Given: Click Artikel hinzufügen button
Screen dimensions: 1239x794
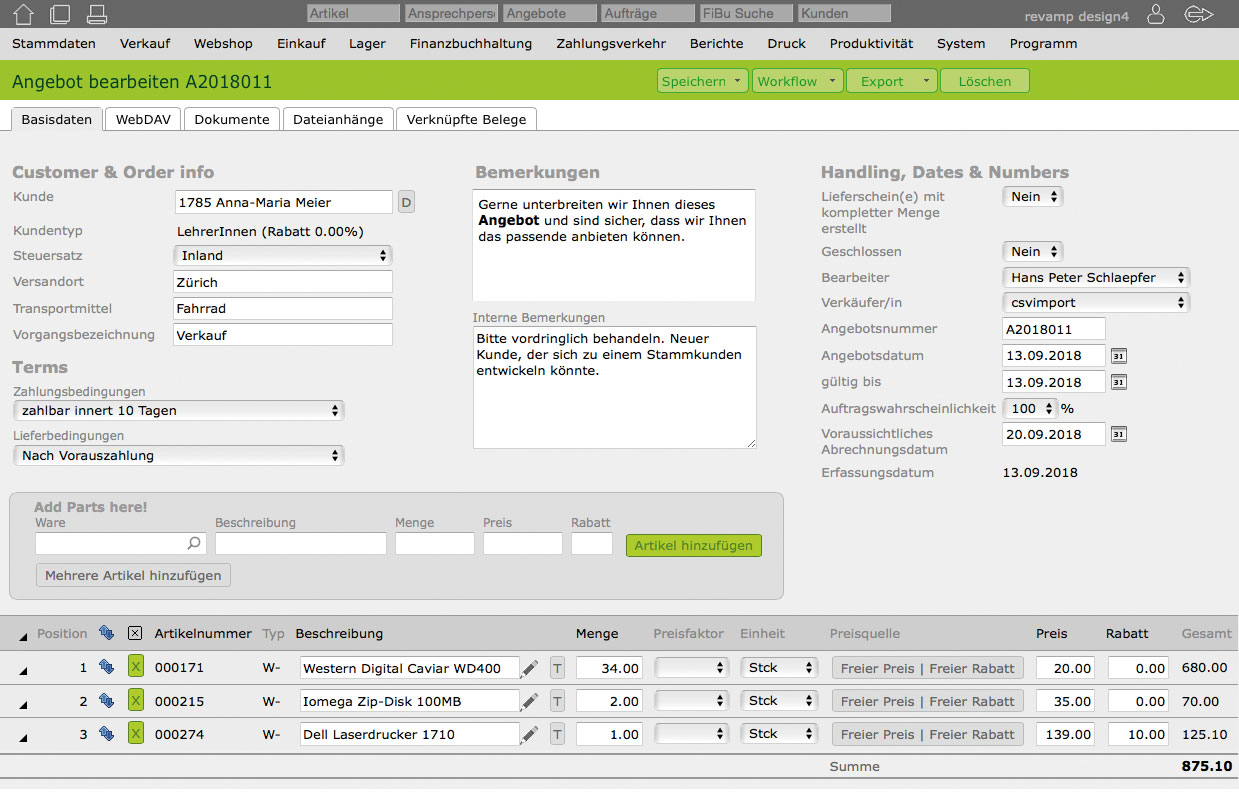Looking at the screenshot, I should tap(694, 545).
